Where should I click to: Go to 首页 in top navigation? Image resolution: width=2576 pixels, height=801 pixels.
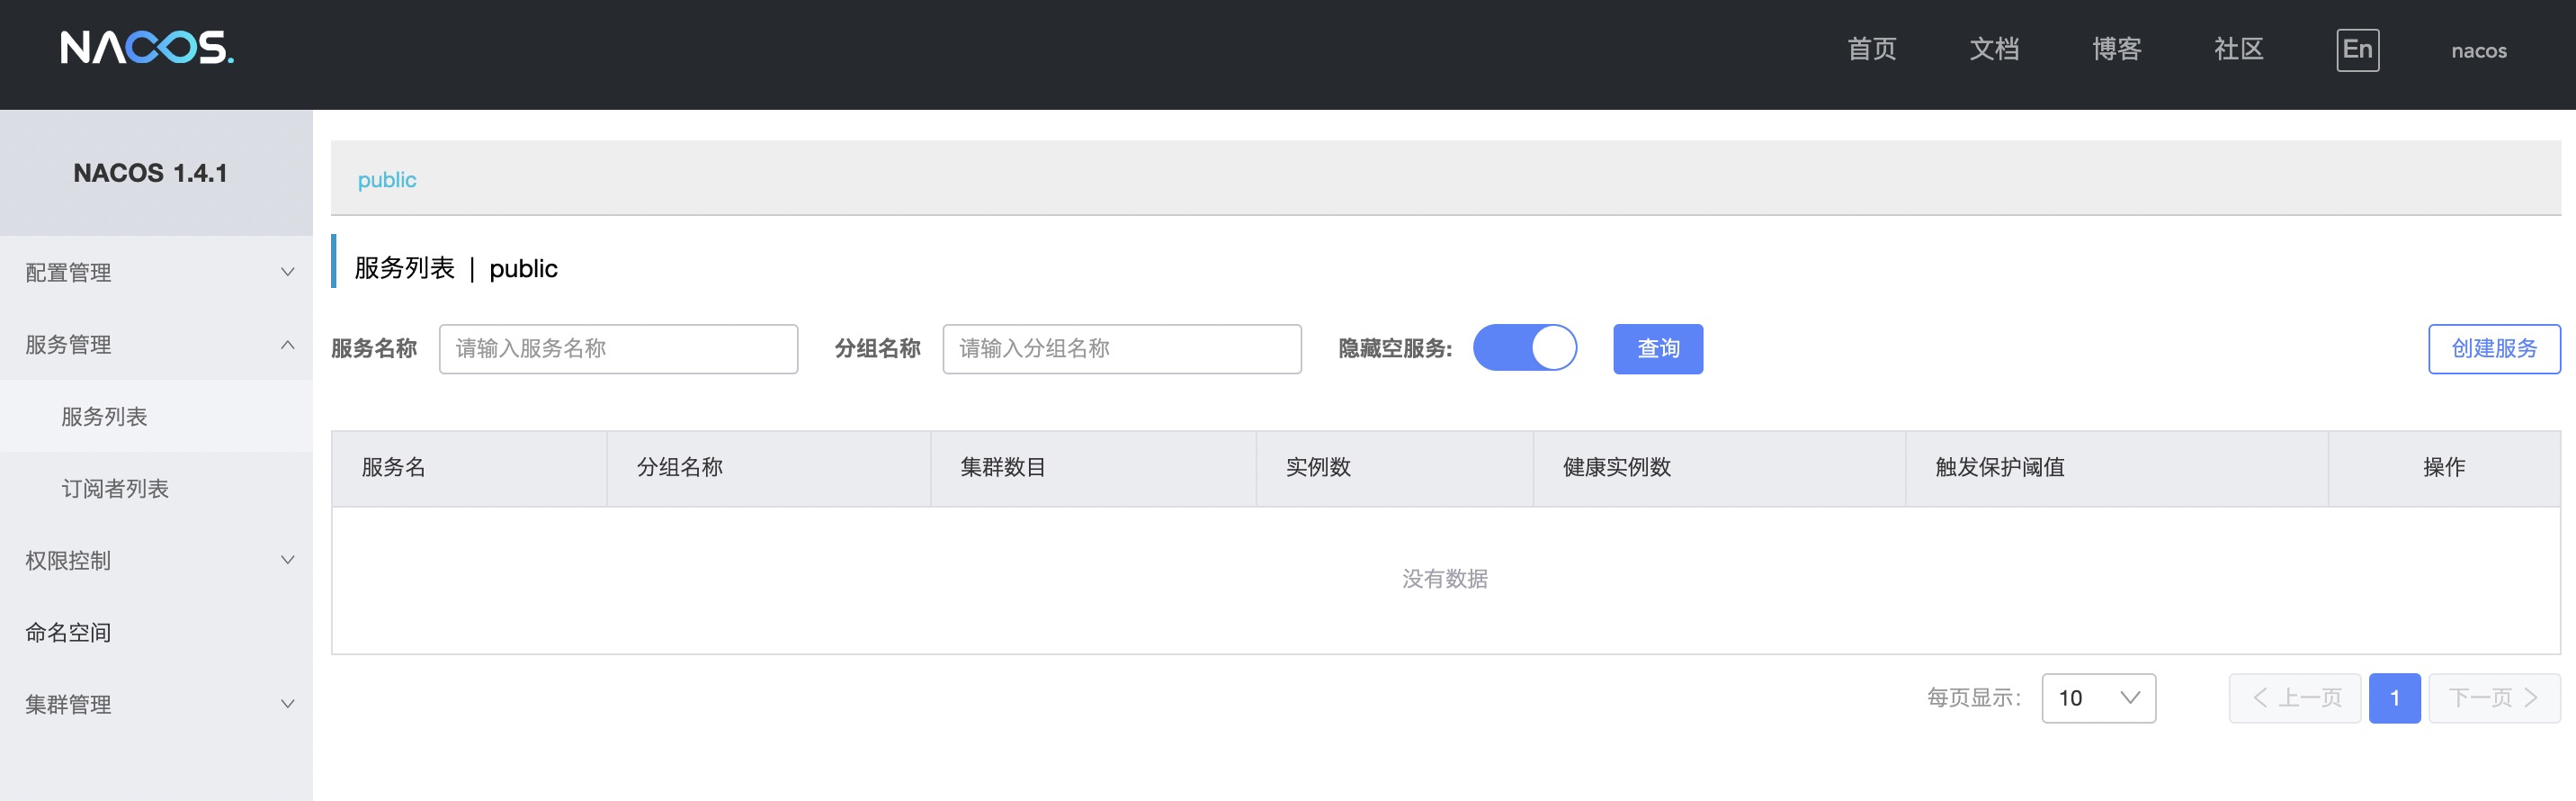1871,49
